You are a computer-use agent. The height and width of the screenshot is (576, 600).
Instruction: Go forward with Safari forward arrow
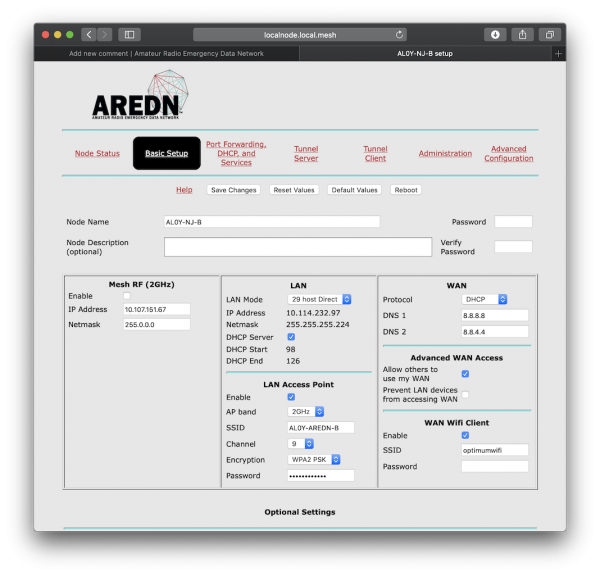[x=104, y=35]
